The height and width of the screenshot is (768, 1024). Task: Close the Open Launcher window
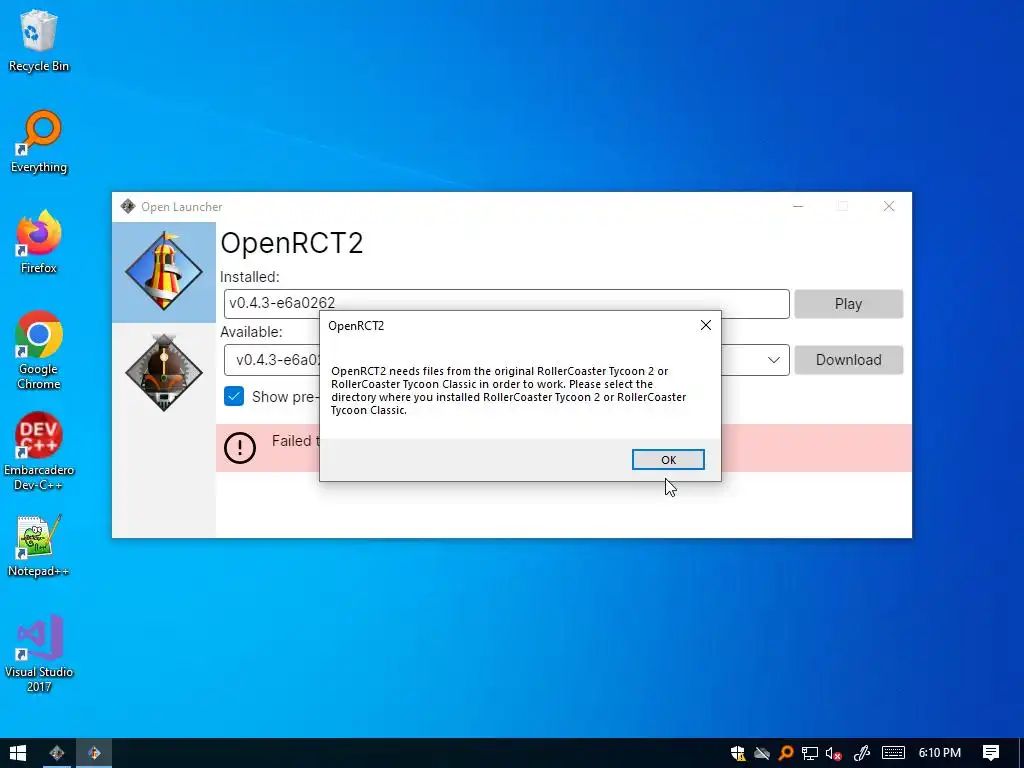[889, 206]
